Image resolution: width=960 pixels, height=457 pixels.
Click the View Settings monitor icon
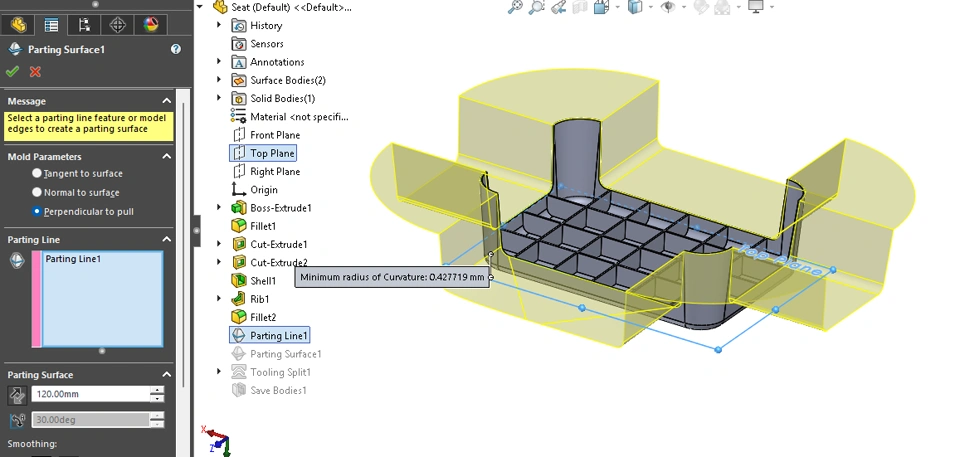pyautogui.click(x=757, y=7)
